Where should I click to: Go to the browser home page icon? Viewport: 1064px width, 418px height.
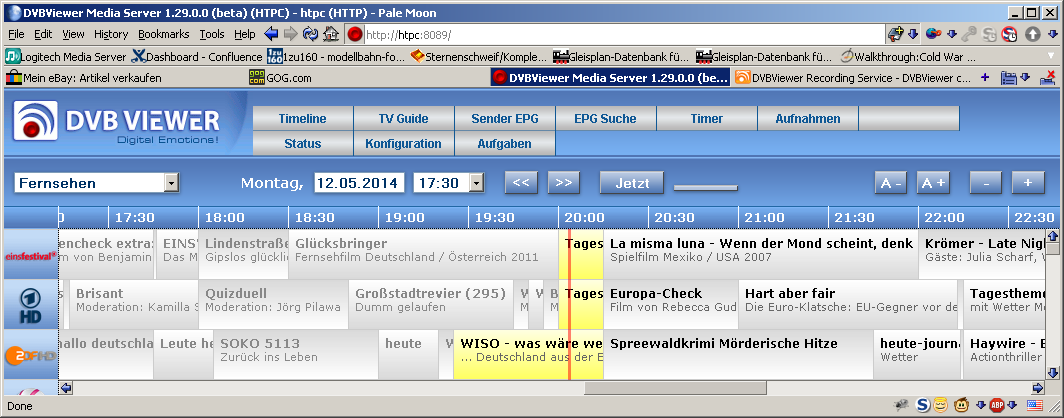(x=331, y=34)
